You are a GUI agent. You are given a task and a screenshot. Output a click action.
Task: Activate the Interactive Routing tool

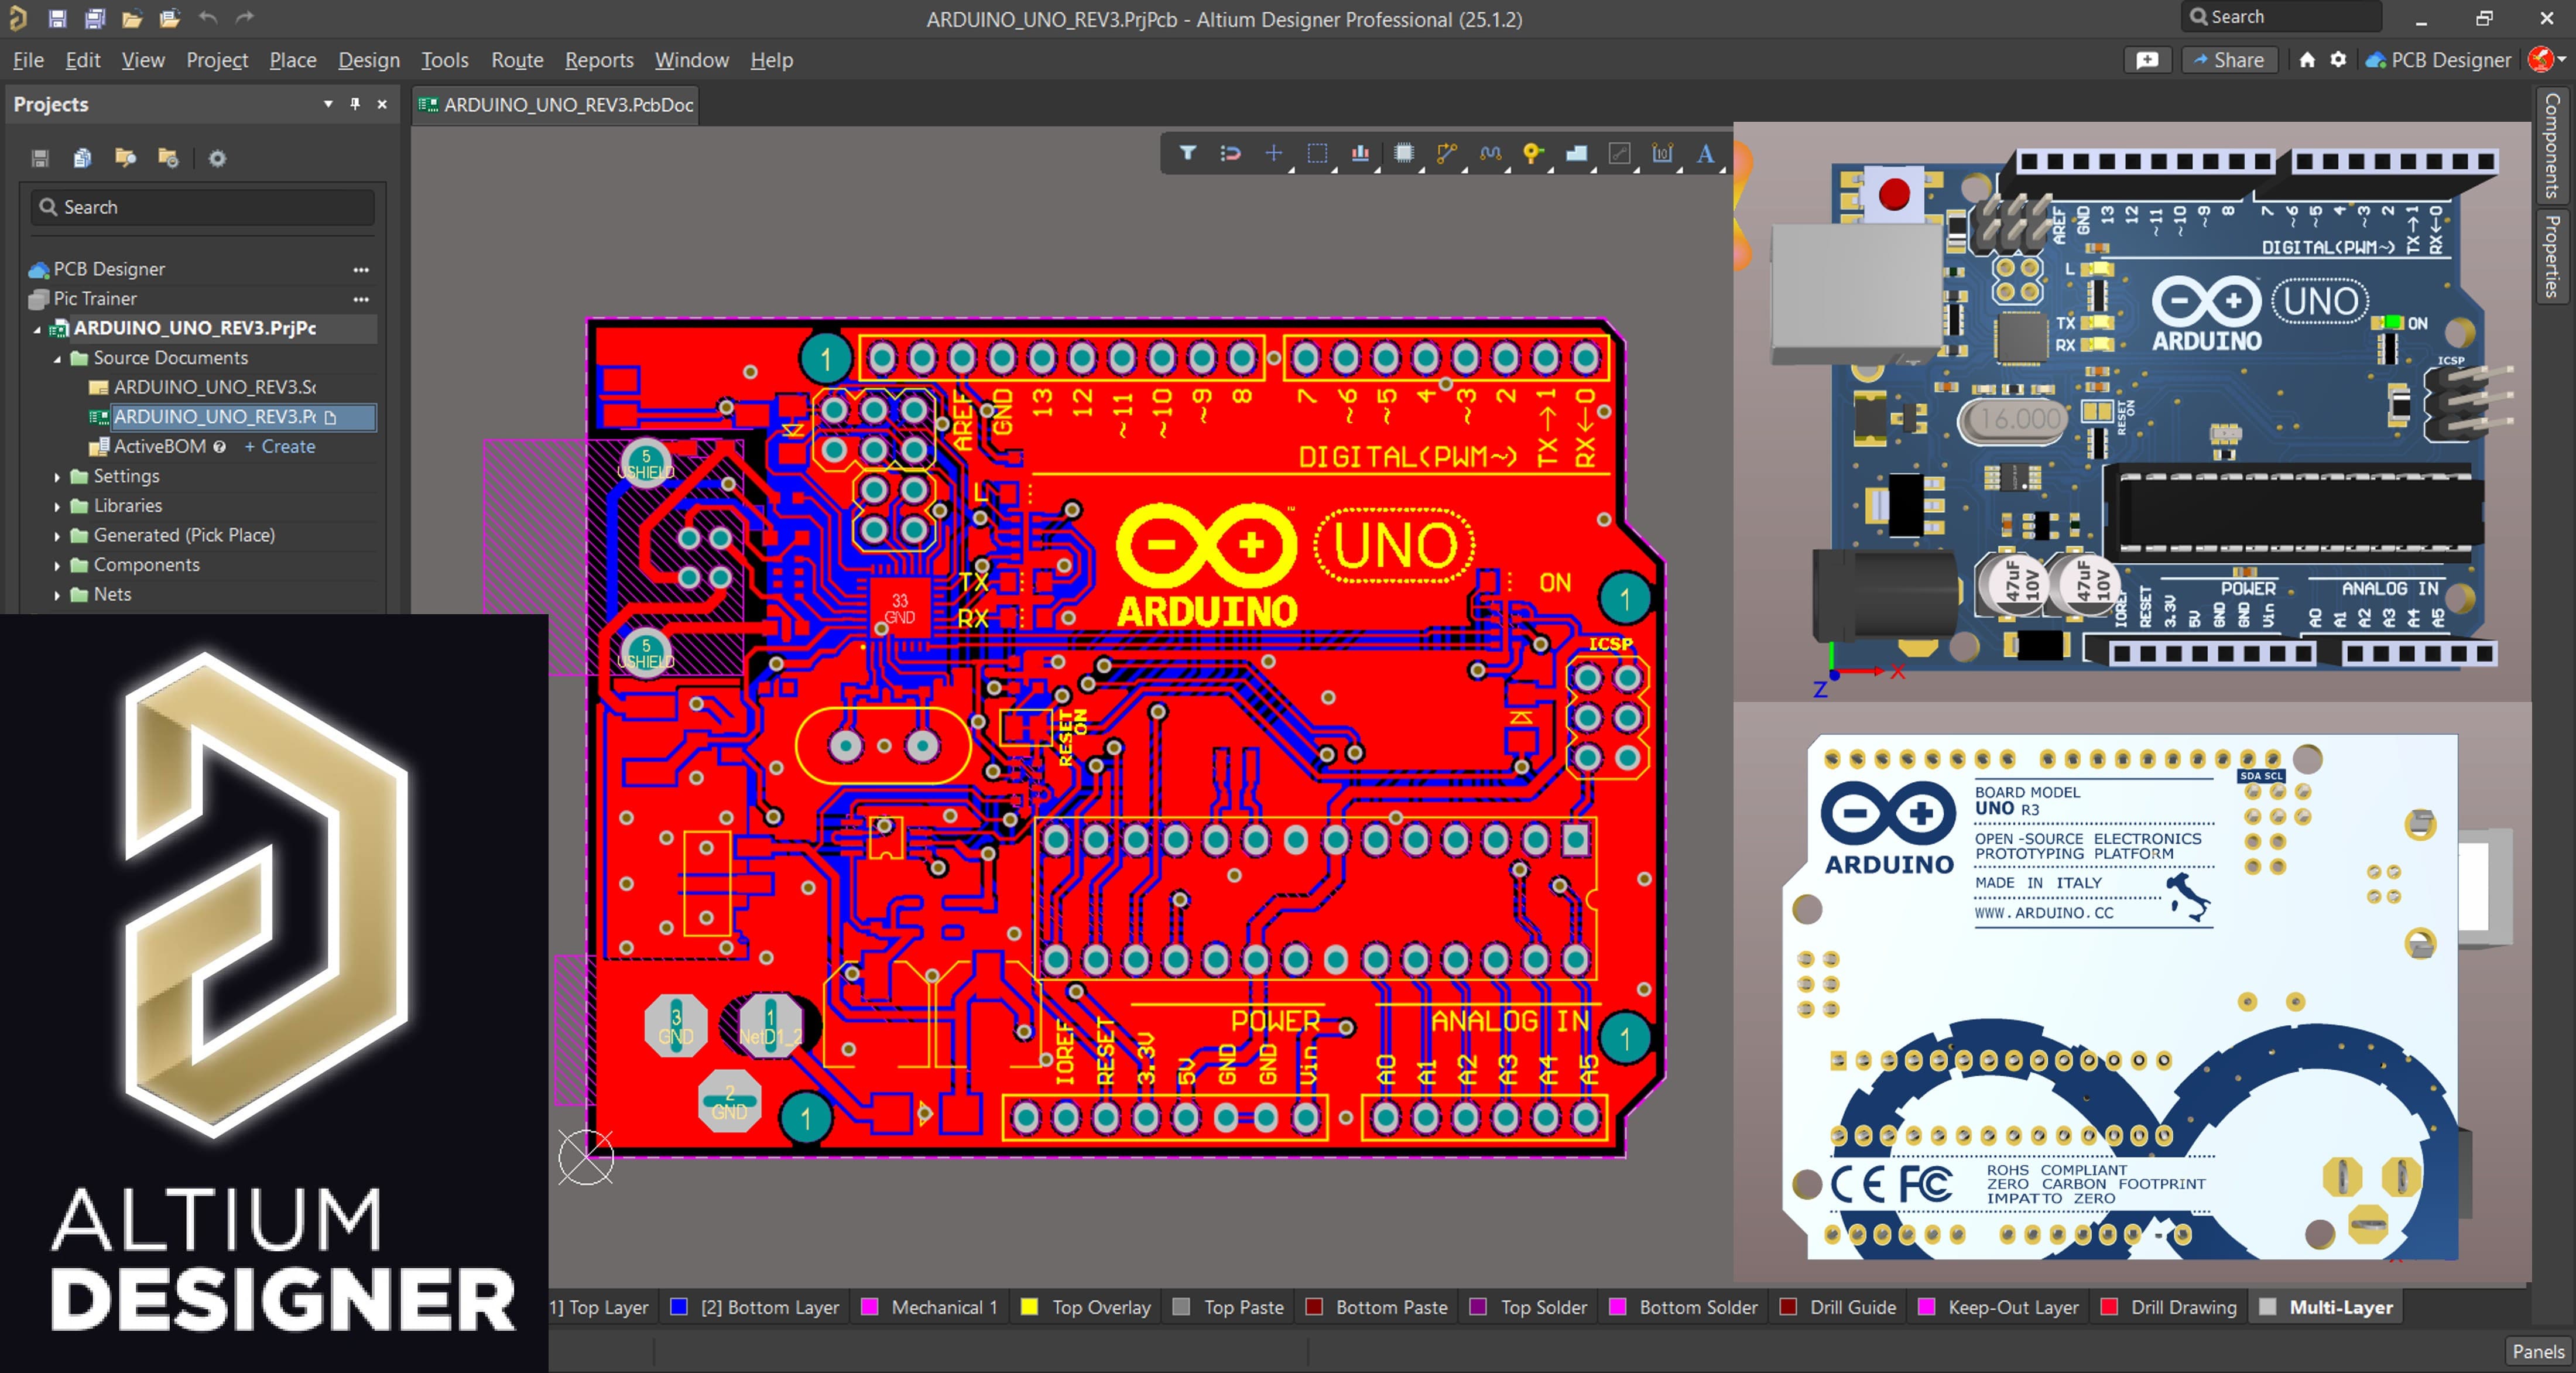point(1446,153)
